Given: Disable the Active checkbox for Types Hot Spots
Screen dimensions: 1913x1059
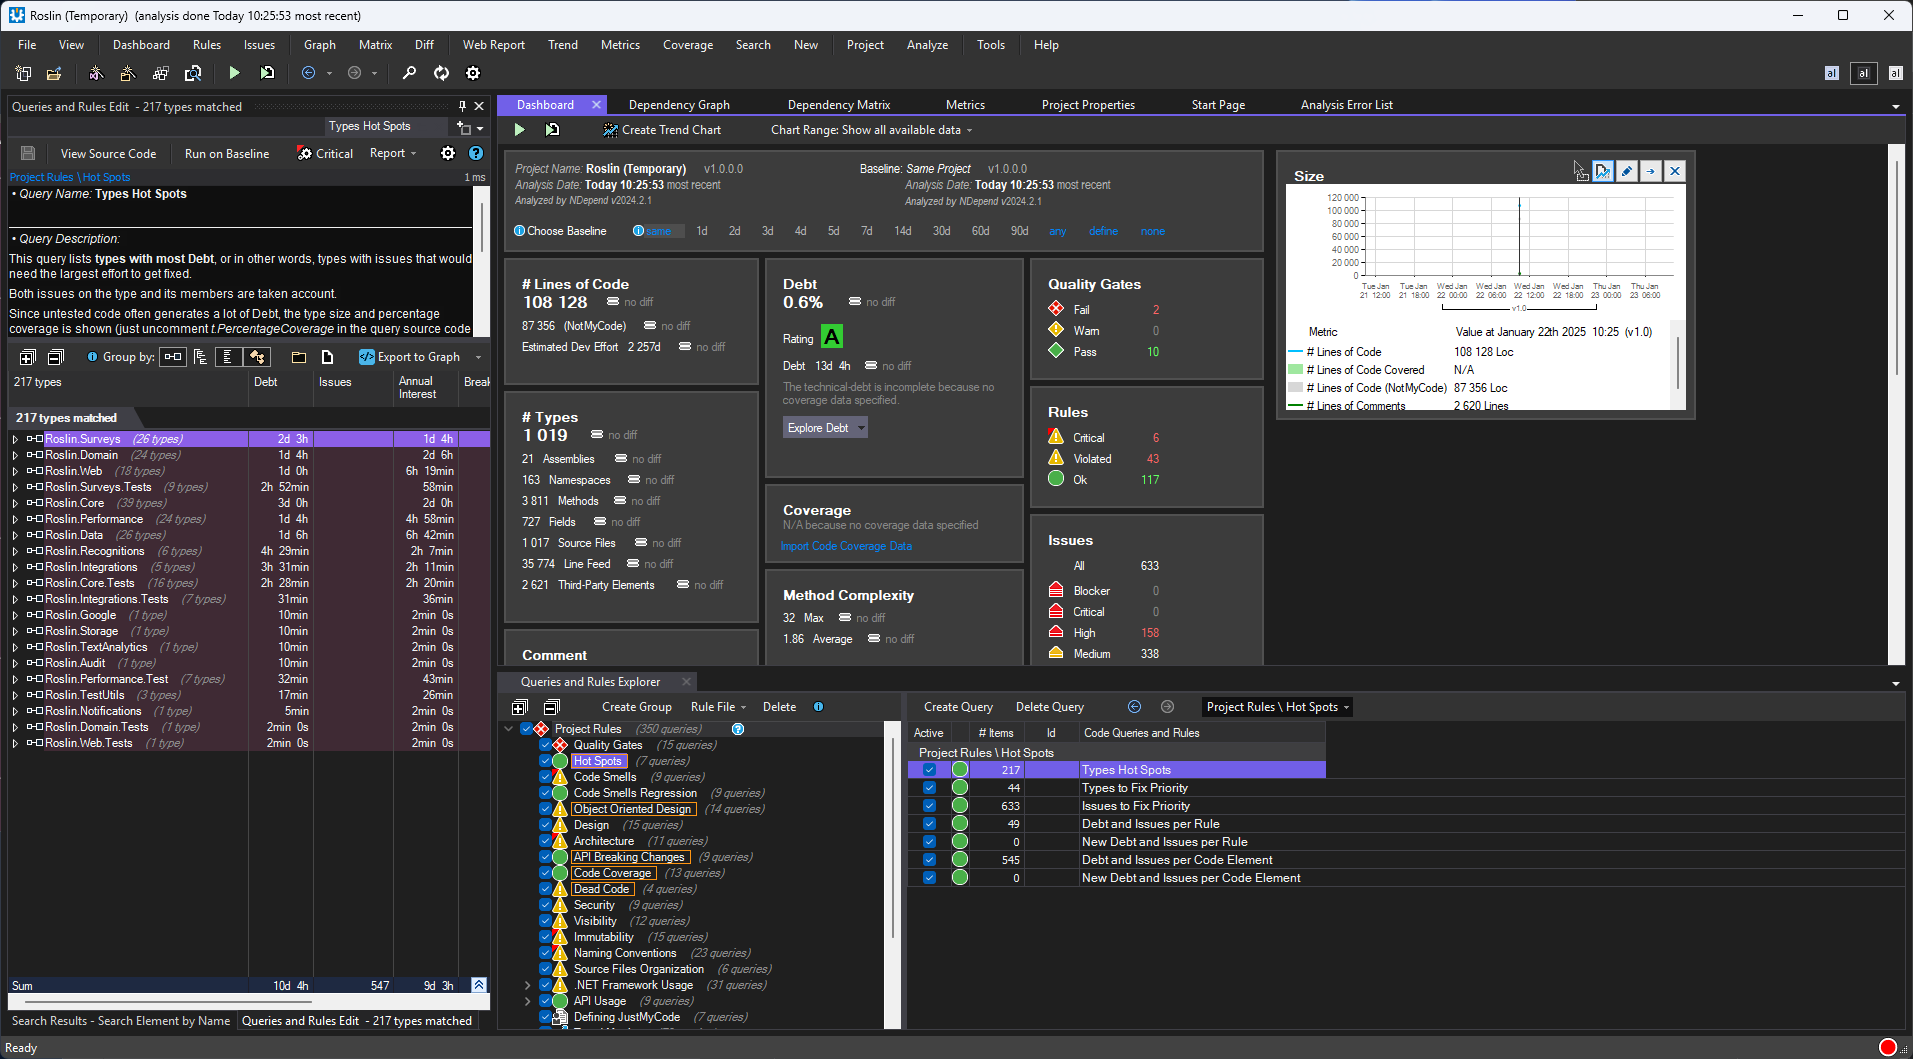Looking at the screenshot, I should point(929,769).
